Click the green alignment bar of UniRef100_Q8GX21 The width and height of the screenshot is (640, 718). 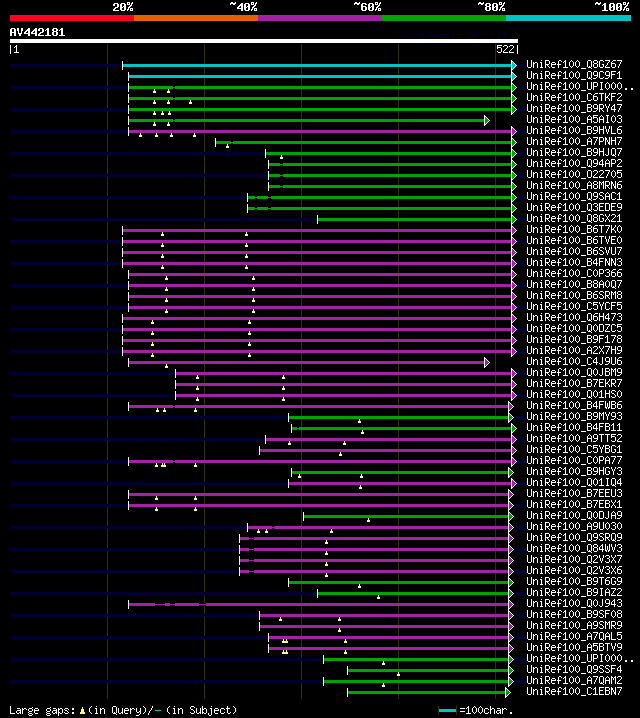(414, 219)
